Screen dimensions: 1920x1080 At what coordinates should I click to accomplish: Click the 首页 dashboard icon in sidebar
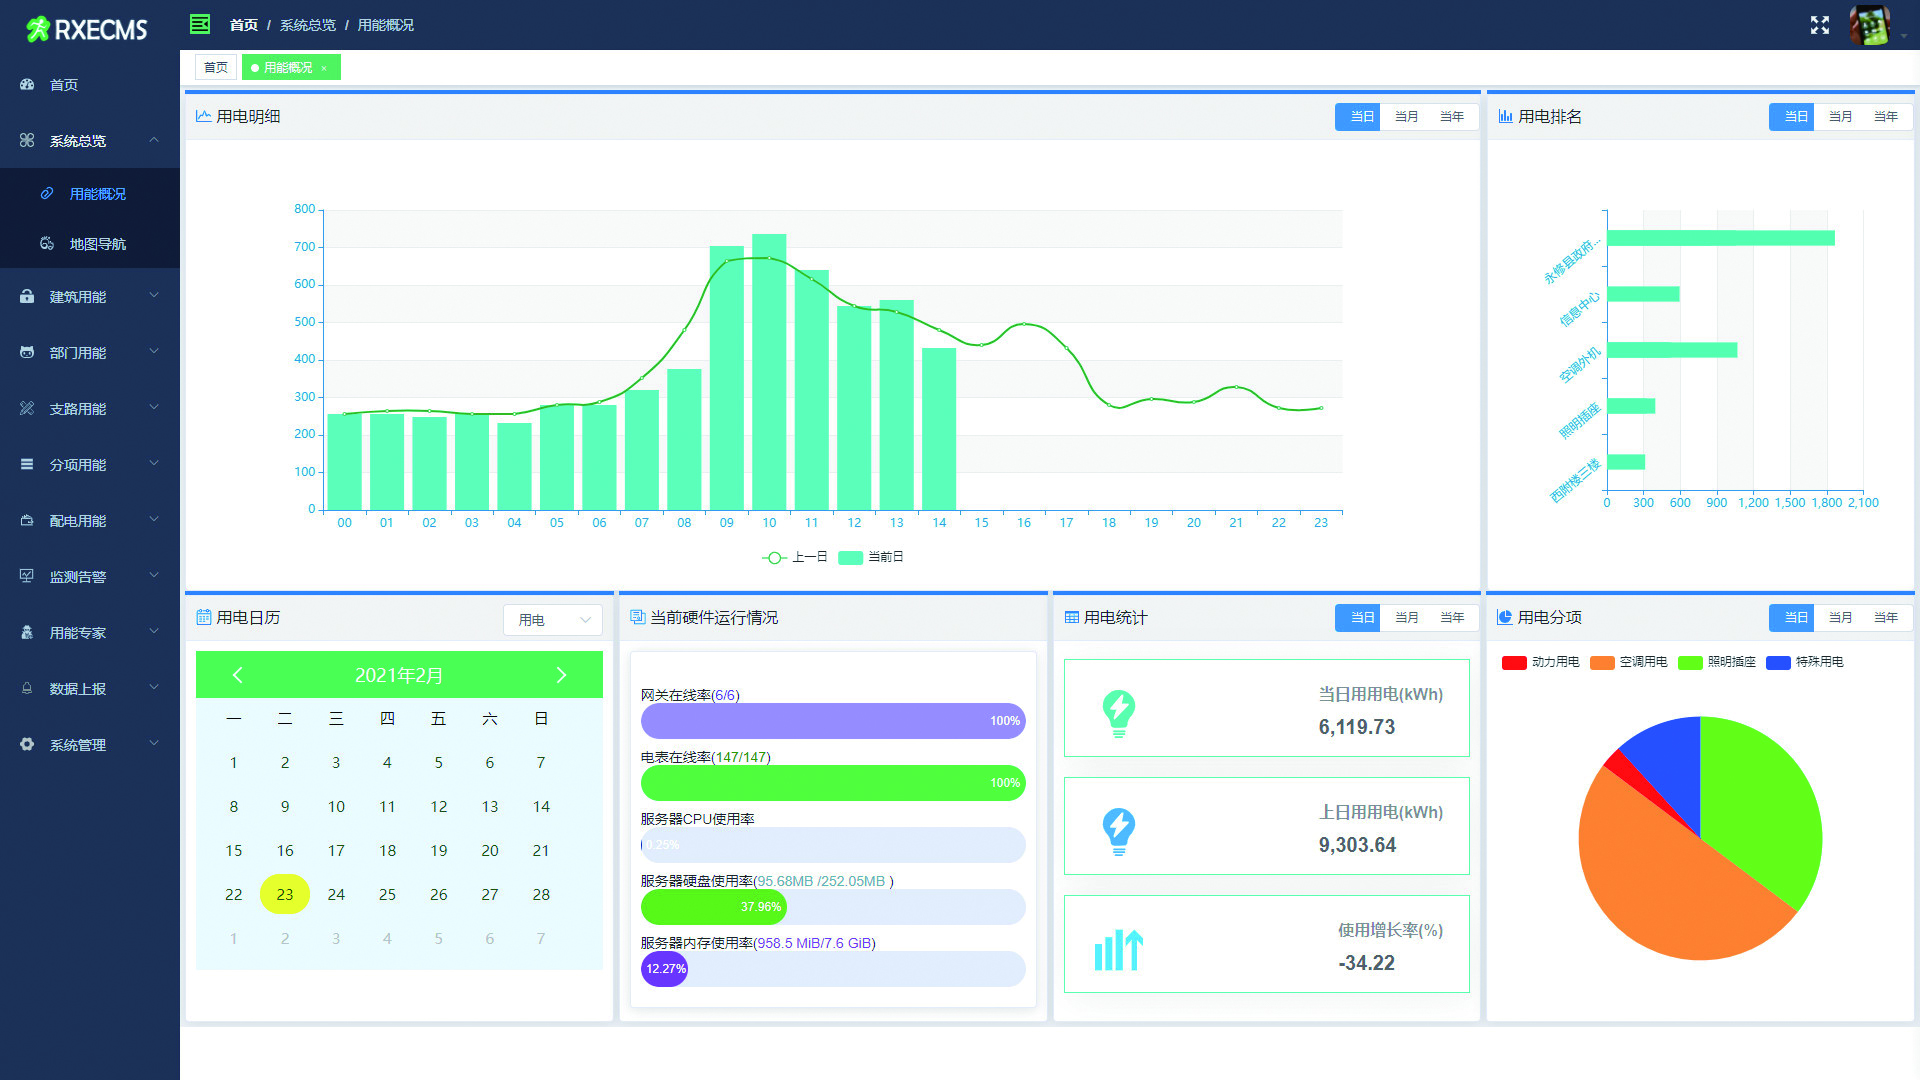pyautogui.click(x=27, y=85)
